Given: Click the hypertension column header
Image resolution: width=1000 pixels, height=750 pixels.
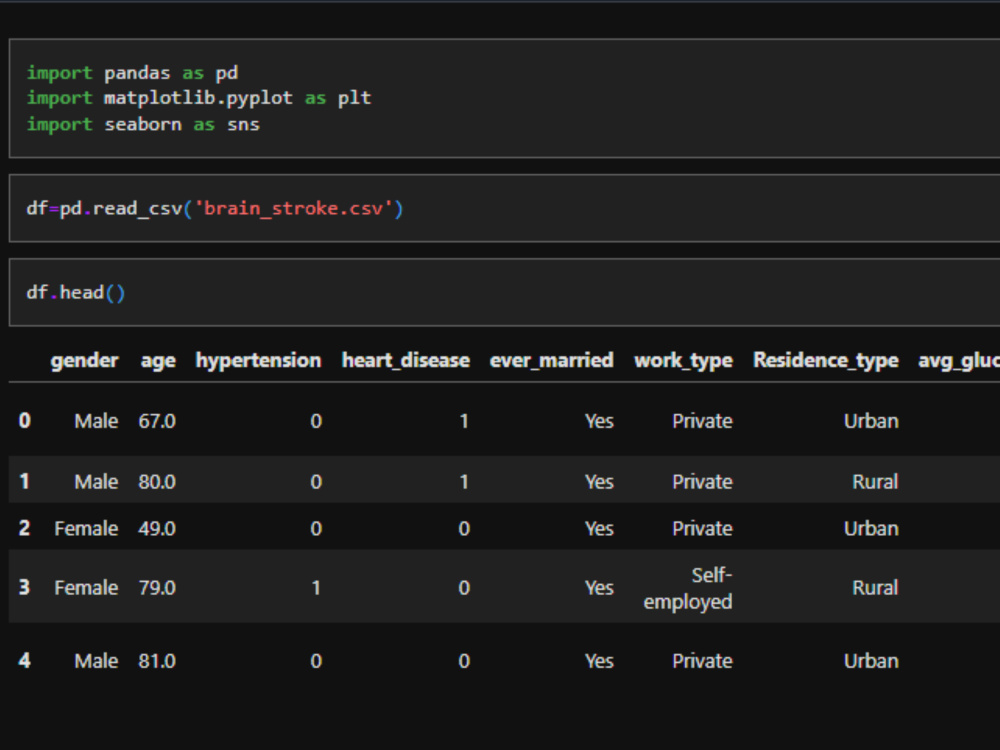Looking at the screenshot, I should click(x=258, y=361).
